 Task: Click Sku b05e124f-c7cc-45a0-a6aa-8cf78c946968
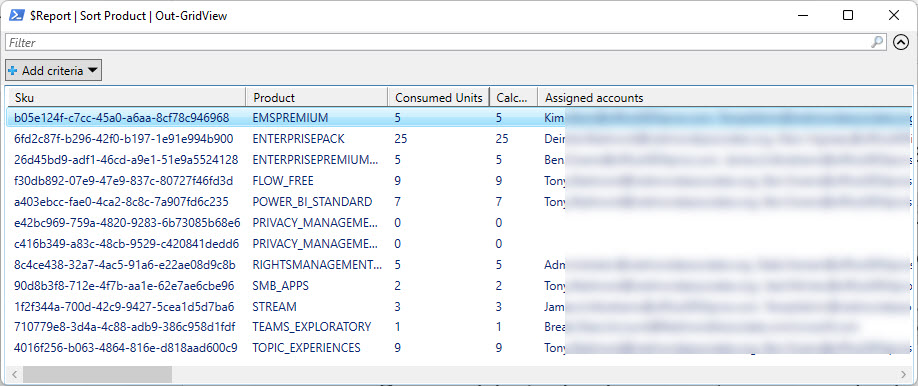point(122,118)
